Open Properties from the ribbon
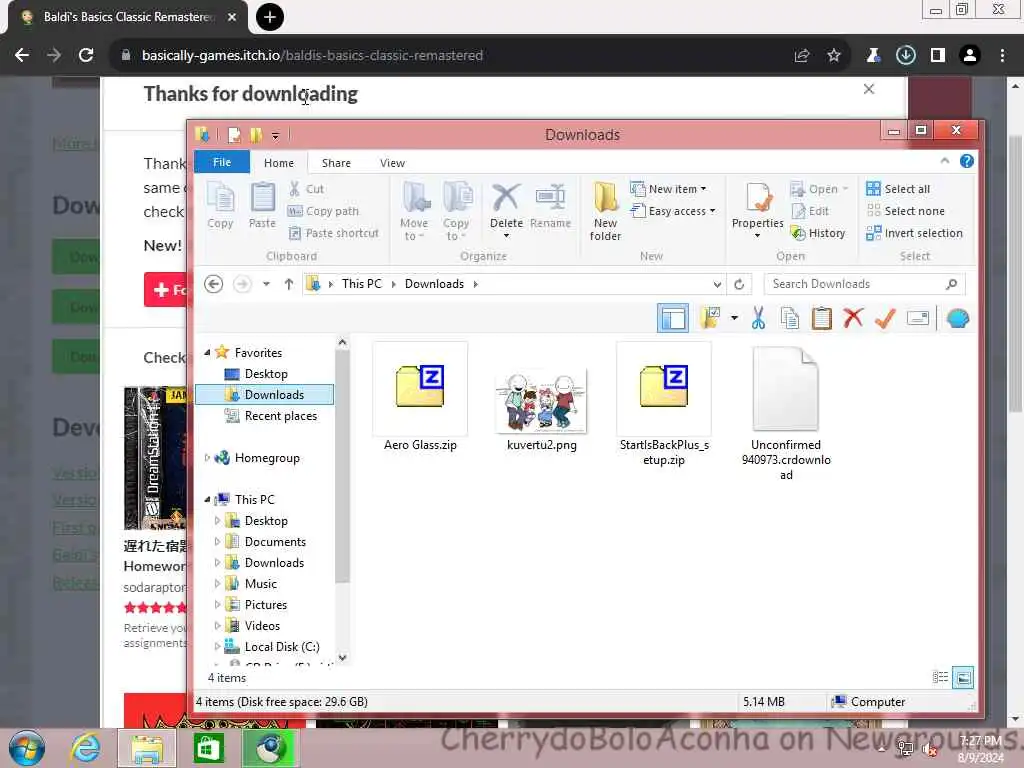The width and height of the screenshot is (1024, 768). (x=758, y=210)
